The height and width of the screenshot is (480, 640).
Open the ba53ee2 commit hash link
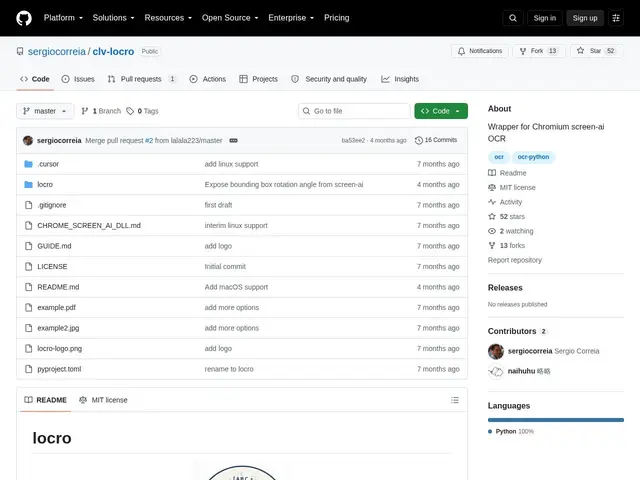tap(353, 140)
